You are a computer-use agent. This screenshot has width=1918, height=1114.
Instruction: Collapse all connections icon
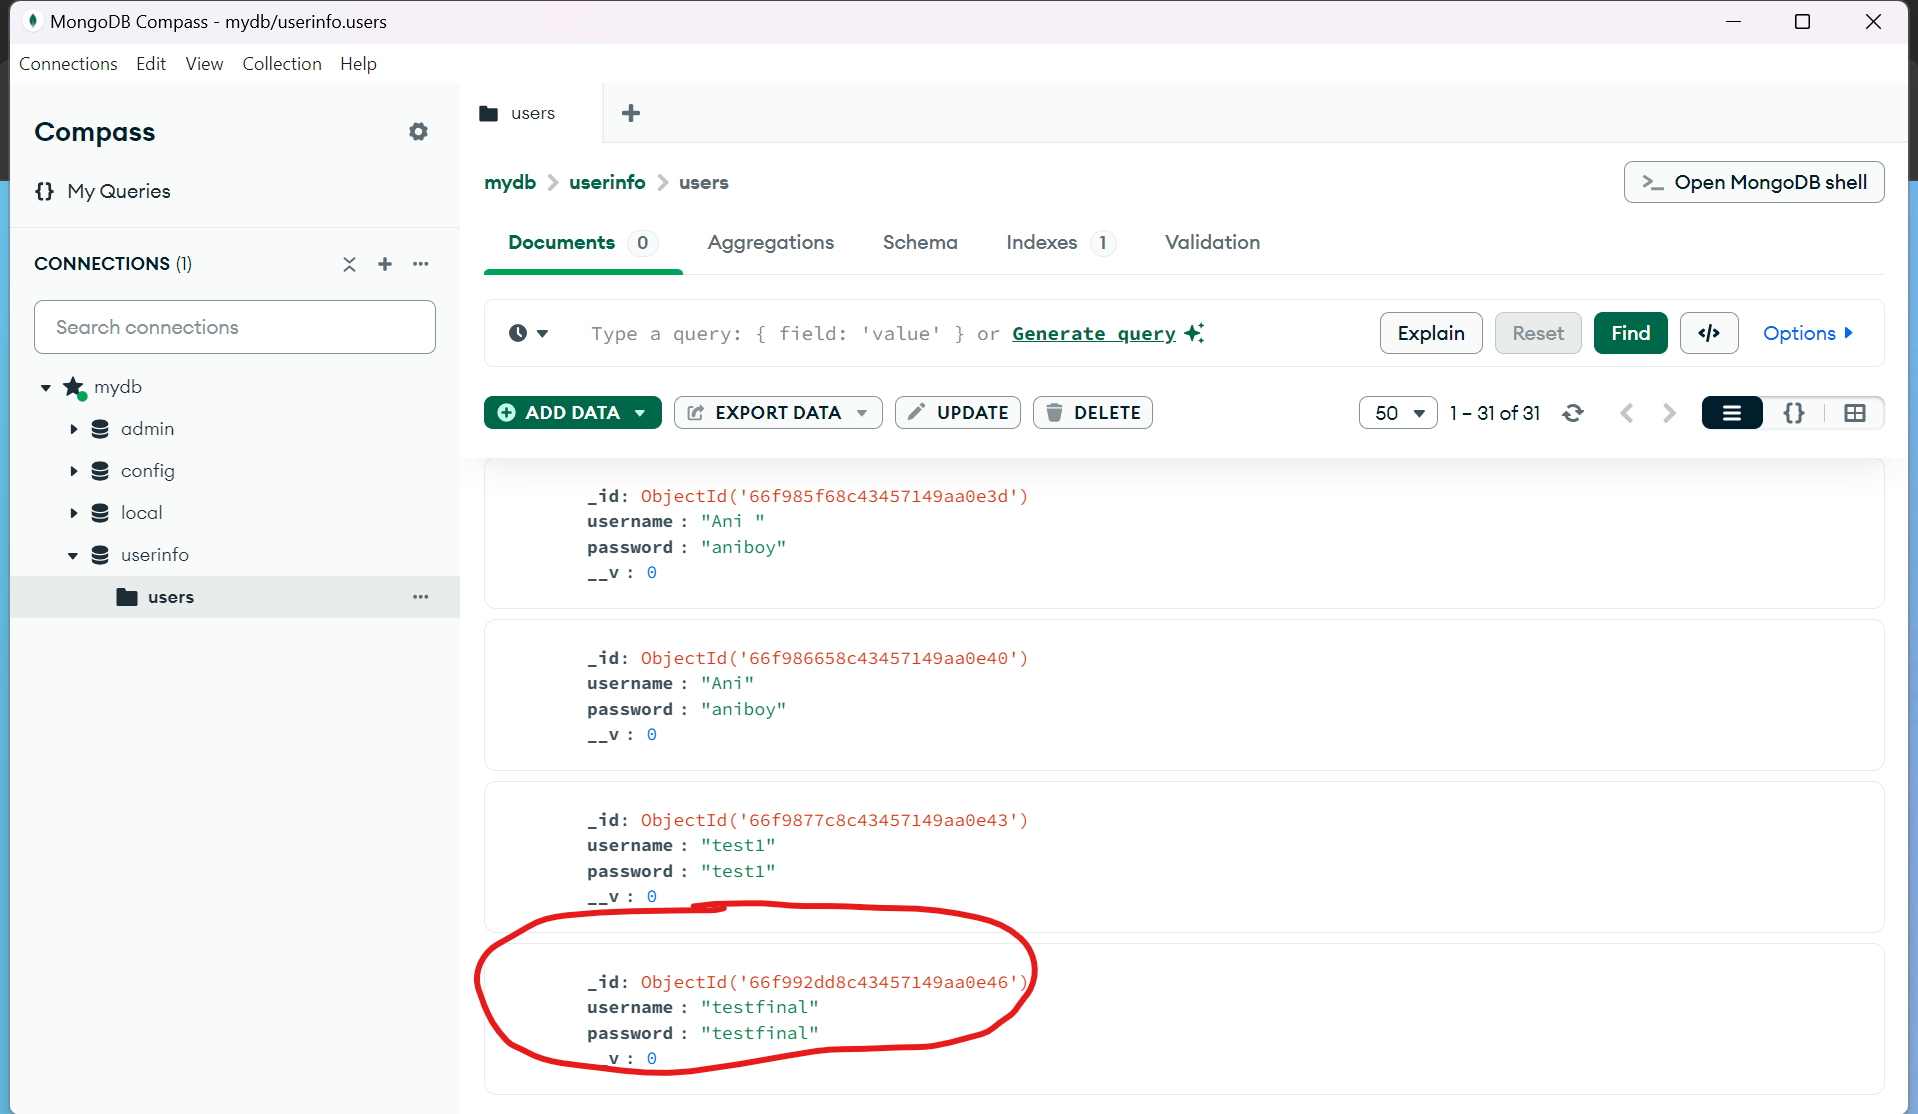349,264
